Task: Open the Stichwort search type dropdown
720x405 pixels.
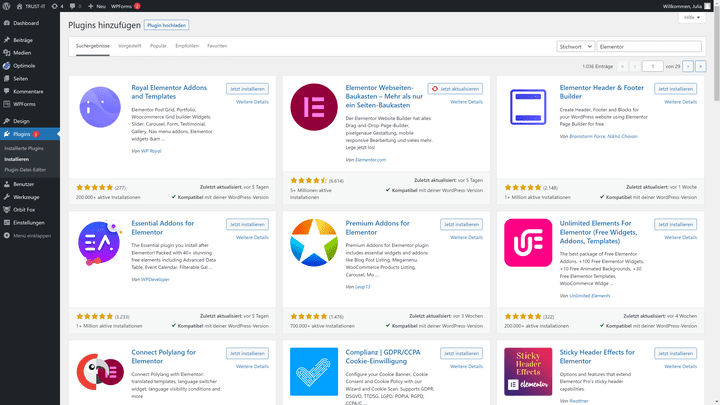Action: click(575, 46)
